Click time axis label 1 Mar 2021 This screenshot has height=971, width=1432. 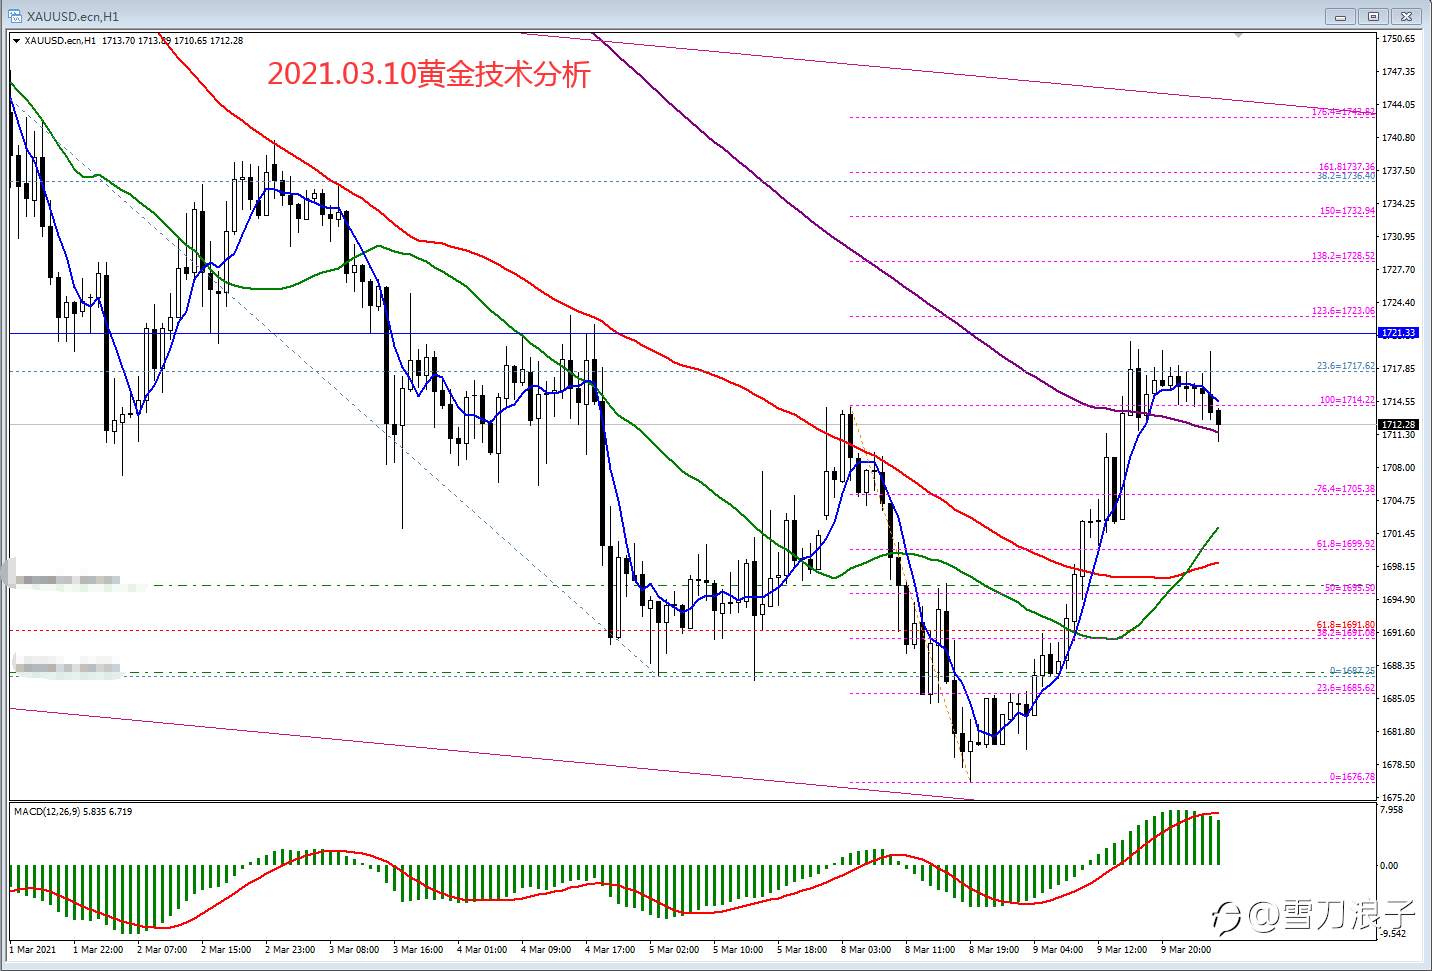(33, 949)
